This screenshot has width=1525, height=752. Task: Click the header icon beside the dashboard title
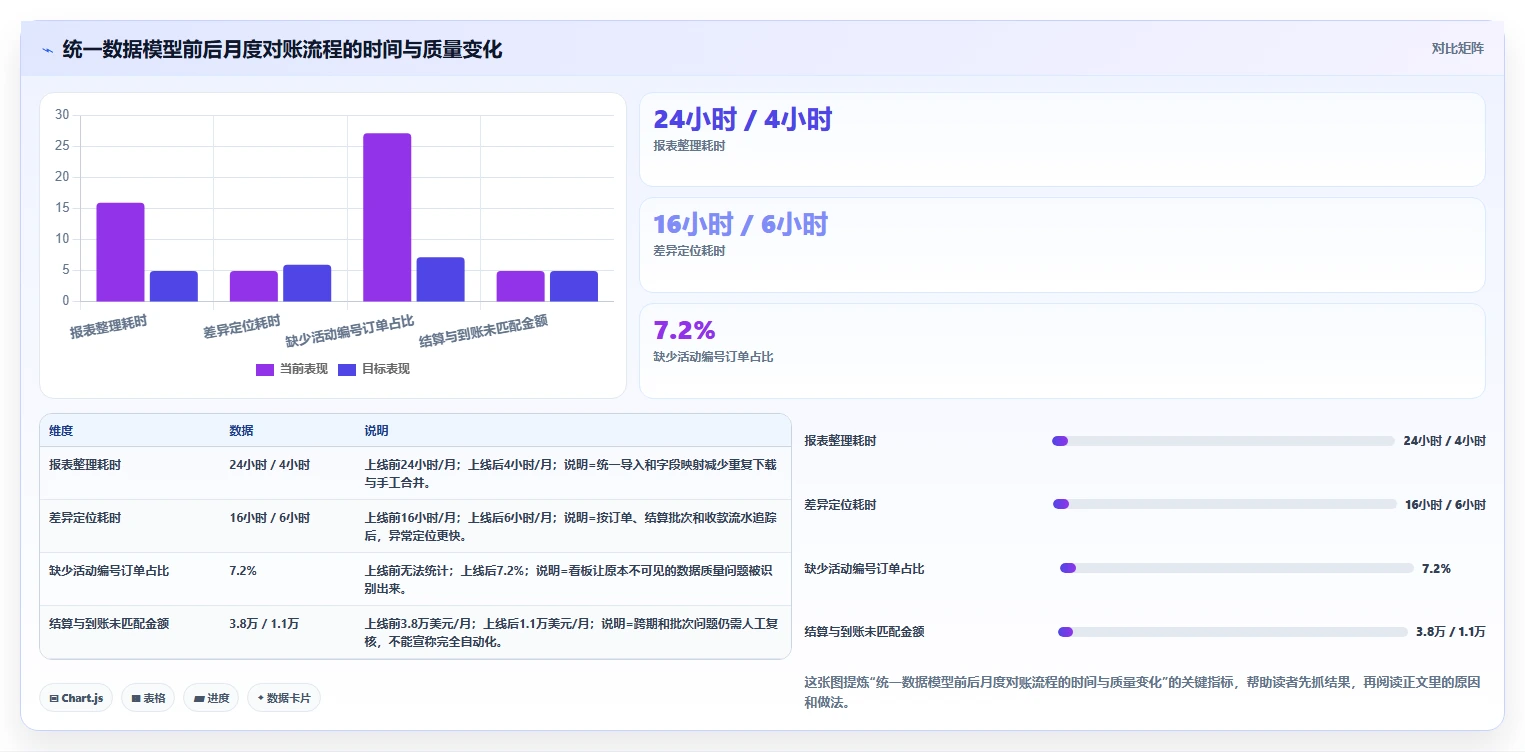tap(47, 49)
